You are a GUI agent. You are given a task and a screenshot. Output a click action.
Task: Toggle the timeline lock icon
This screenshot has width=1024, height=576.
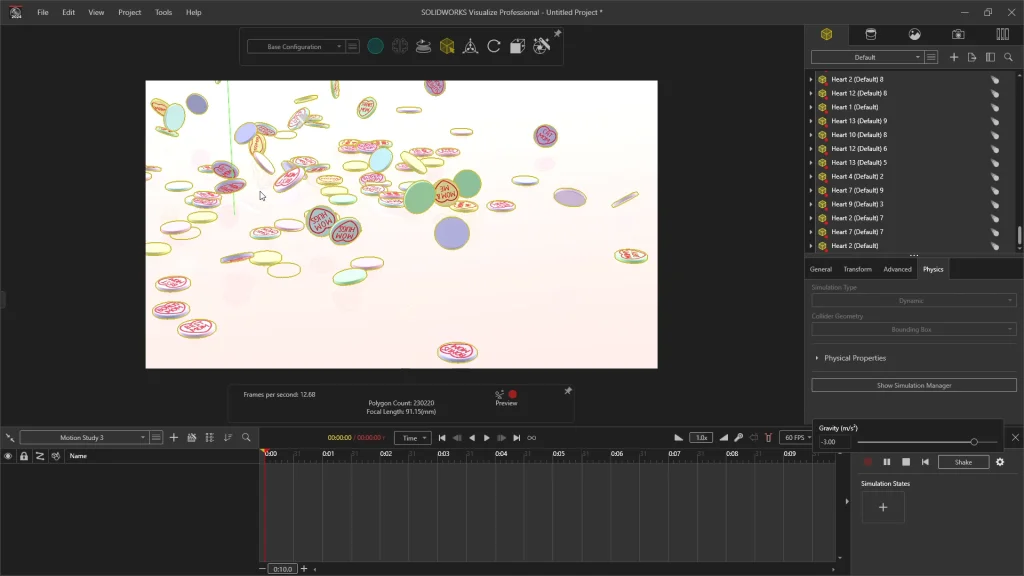tap(24, 456)
